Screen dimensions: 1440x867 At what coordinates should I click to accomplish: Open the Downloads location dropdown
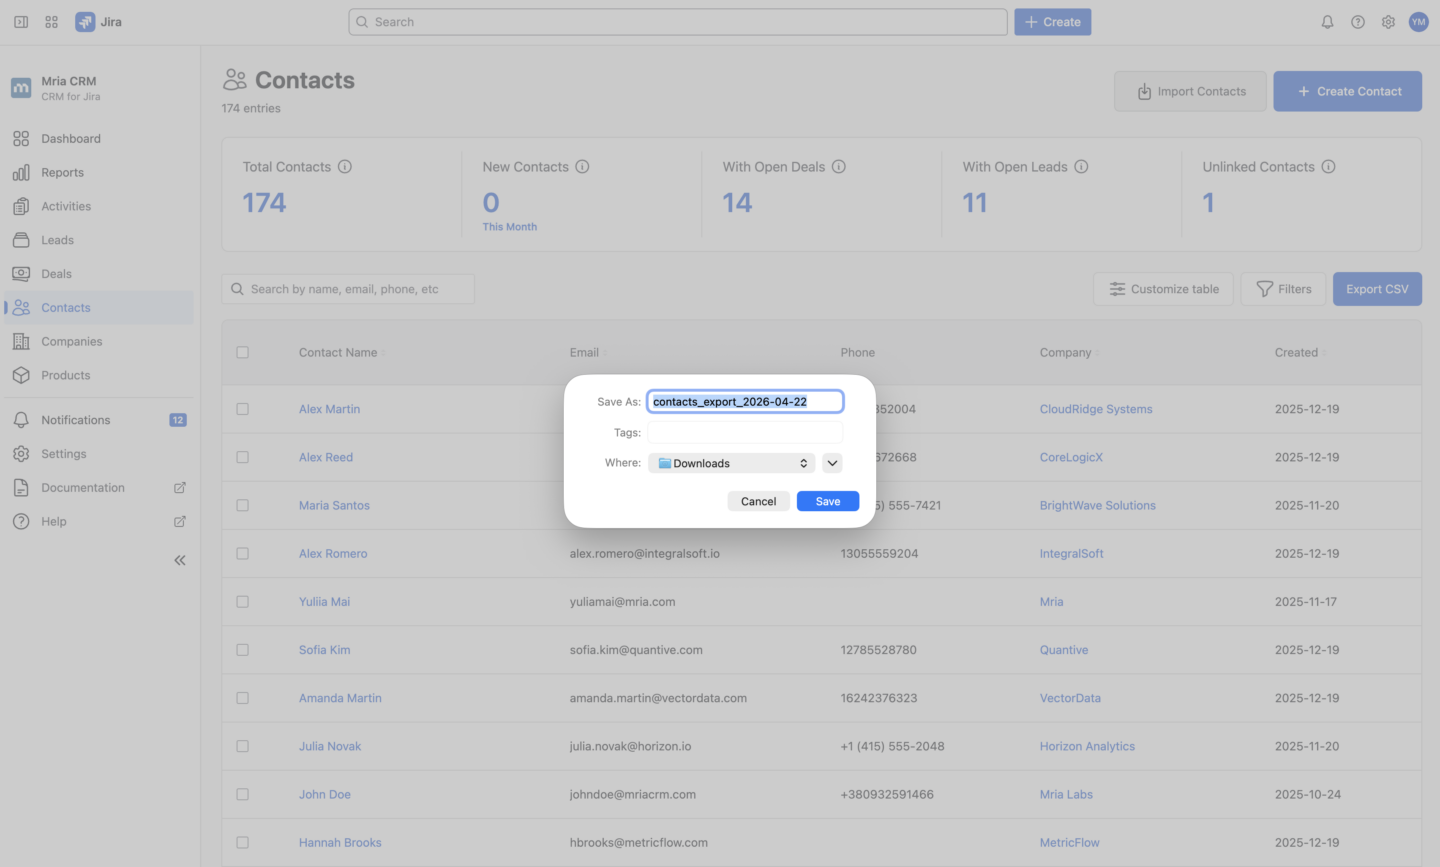pyautogui.click(x=731, y=462)
